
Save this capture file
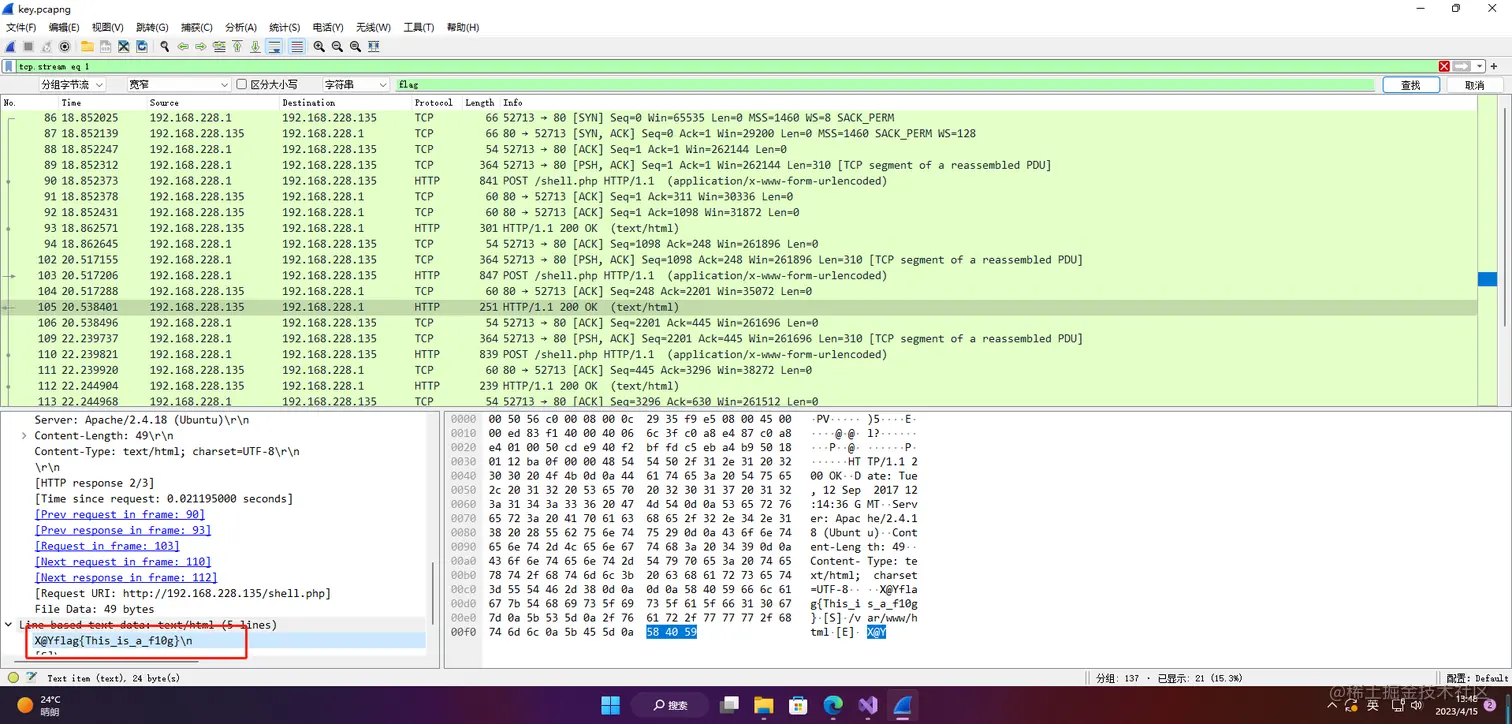[x=105, y=46]
